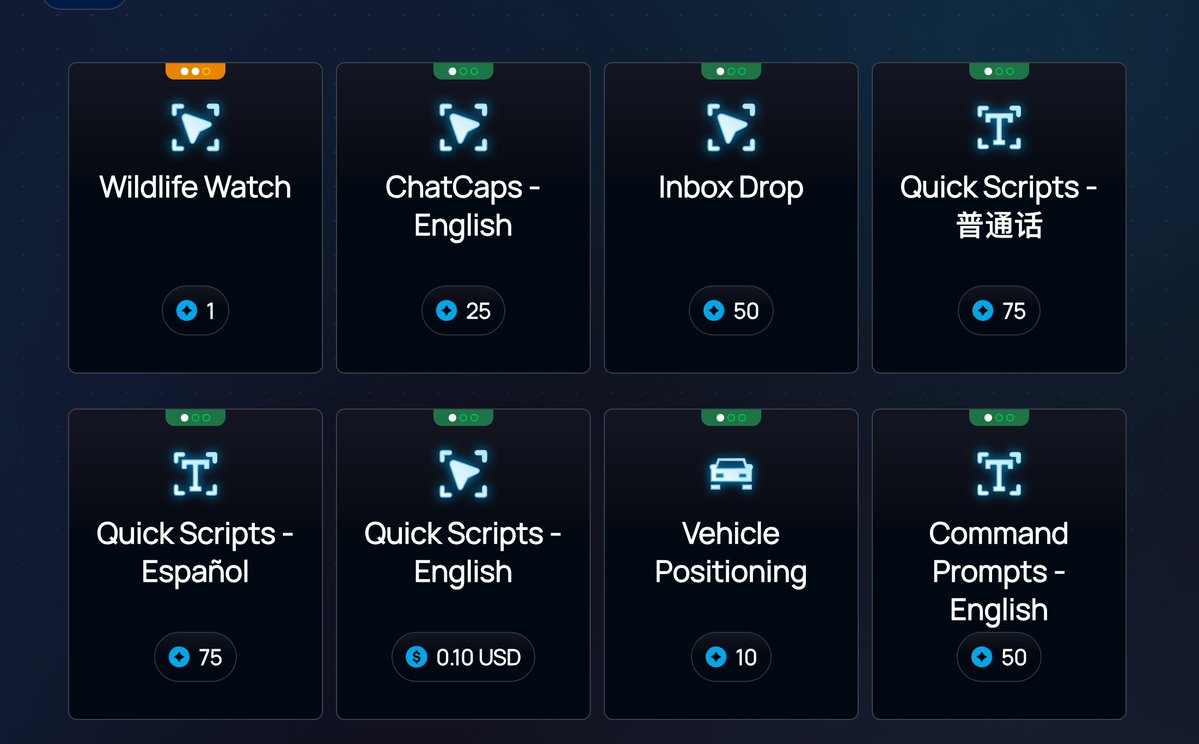Click the text icon on Quick Scripts 普通话

point(999,128)
